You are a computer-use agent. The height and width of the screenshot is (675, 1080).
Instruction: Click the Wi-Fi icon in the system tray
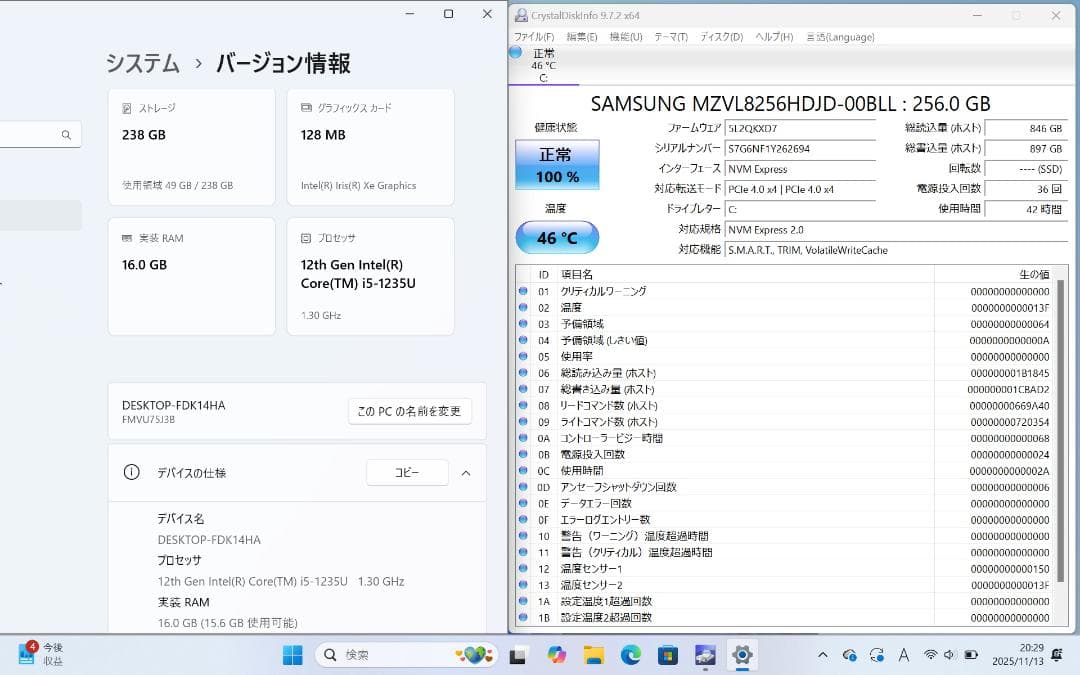coord(930,656)
